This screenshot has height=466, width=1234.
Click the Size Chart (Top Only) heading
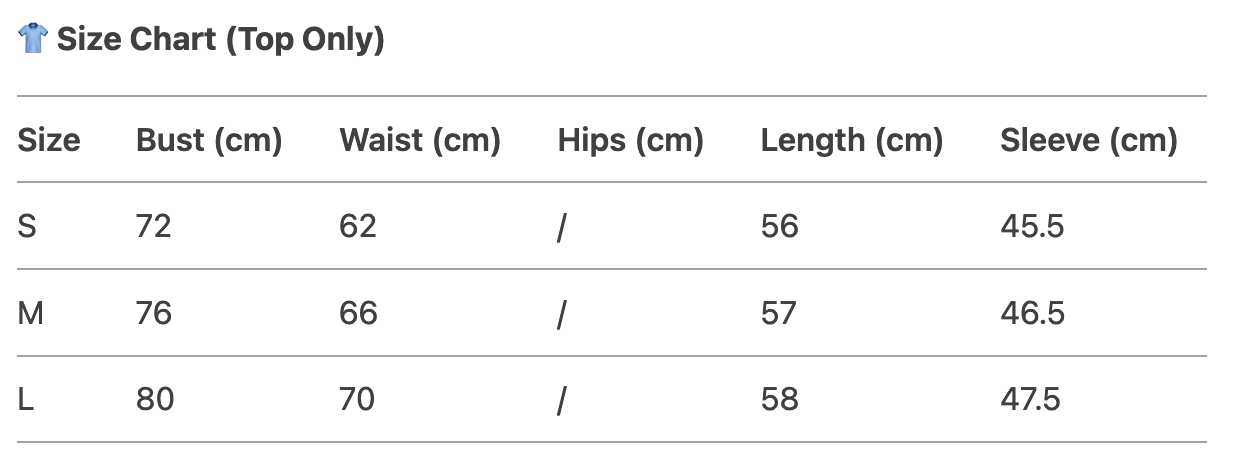pyautogui.click(x=220, y=40)
